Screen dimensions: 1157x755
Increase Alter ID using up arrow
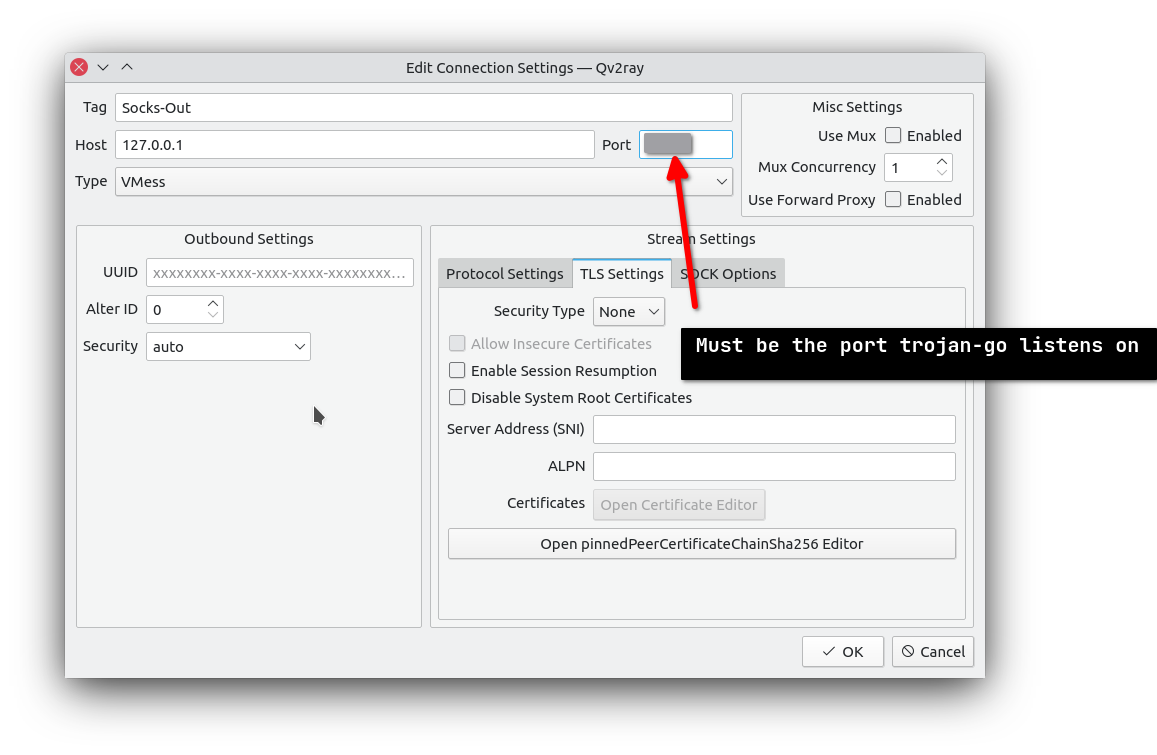pyautogui.click(x=212, y=303)
